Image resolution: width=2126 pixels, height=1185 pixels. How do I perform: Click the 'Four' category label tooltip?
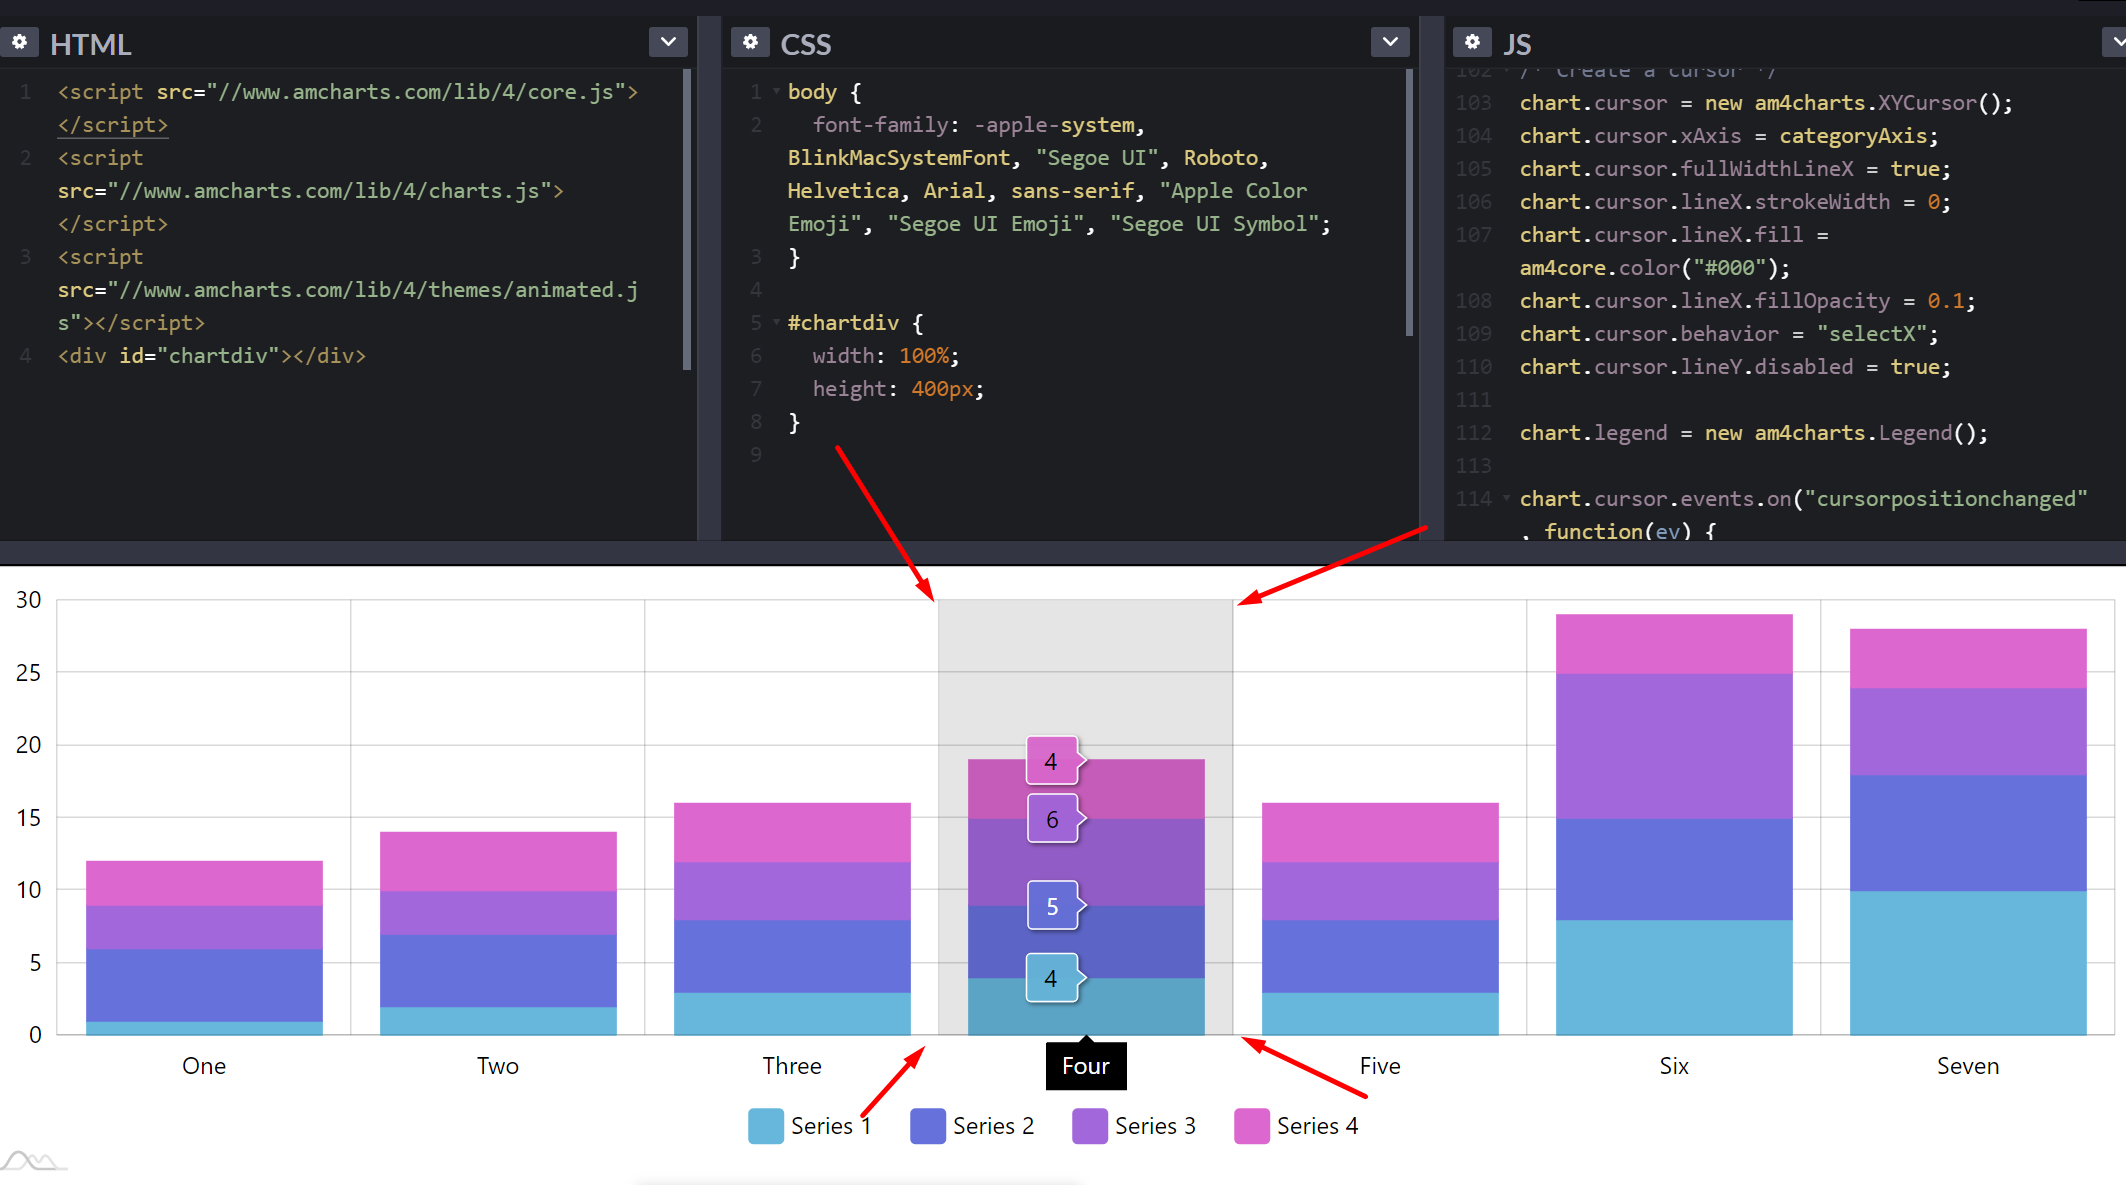click(x=1085, y=1066)
